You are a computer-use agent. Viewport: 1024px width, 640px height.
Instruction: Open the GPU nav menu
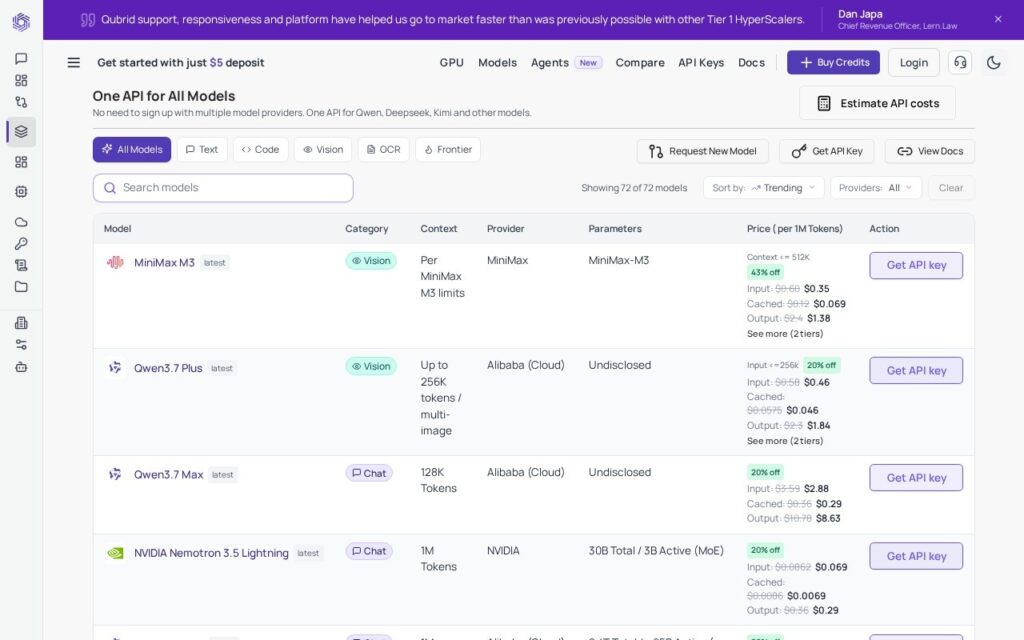tap(451, 63)
